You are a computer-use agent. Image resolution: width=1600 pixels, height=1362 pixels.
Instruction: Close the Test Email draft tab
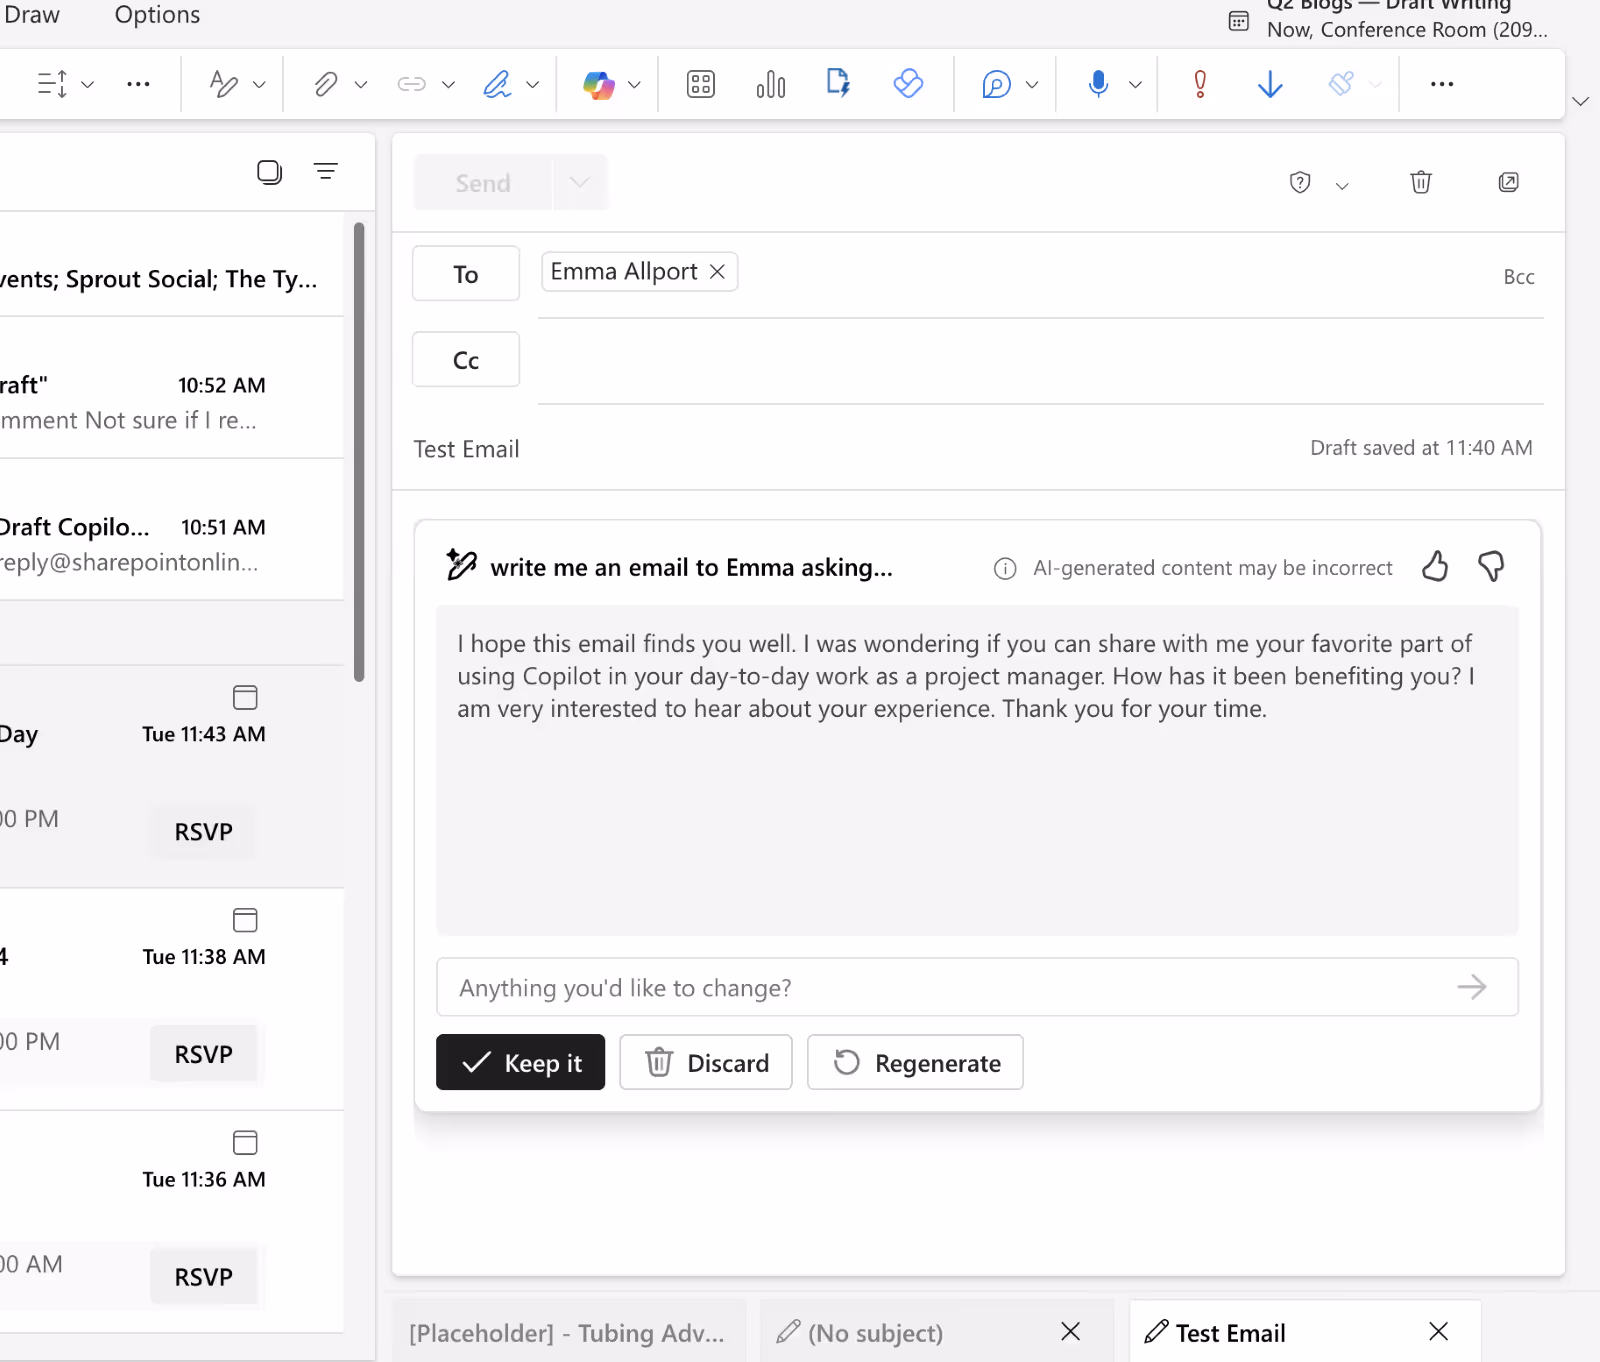tap(1438, 1331)
